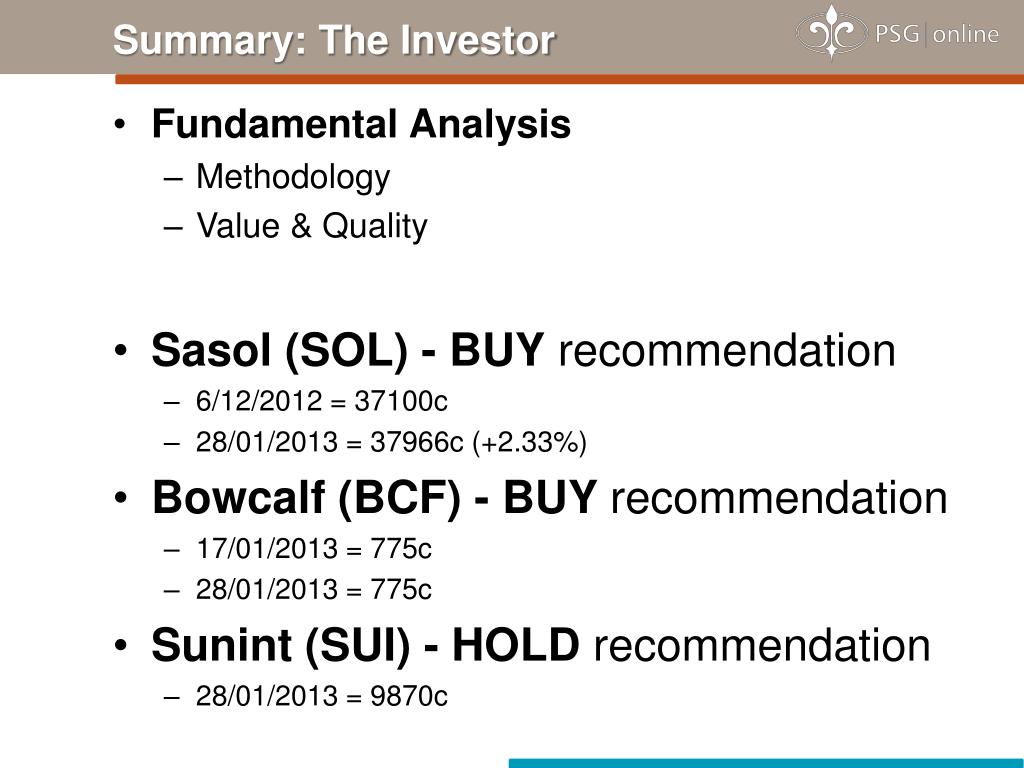The image size is (1024, 768).
Task: Click the Sasol (SOL) BUY recommendation line
Action: 523,351
